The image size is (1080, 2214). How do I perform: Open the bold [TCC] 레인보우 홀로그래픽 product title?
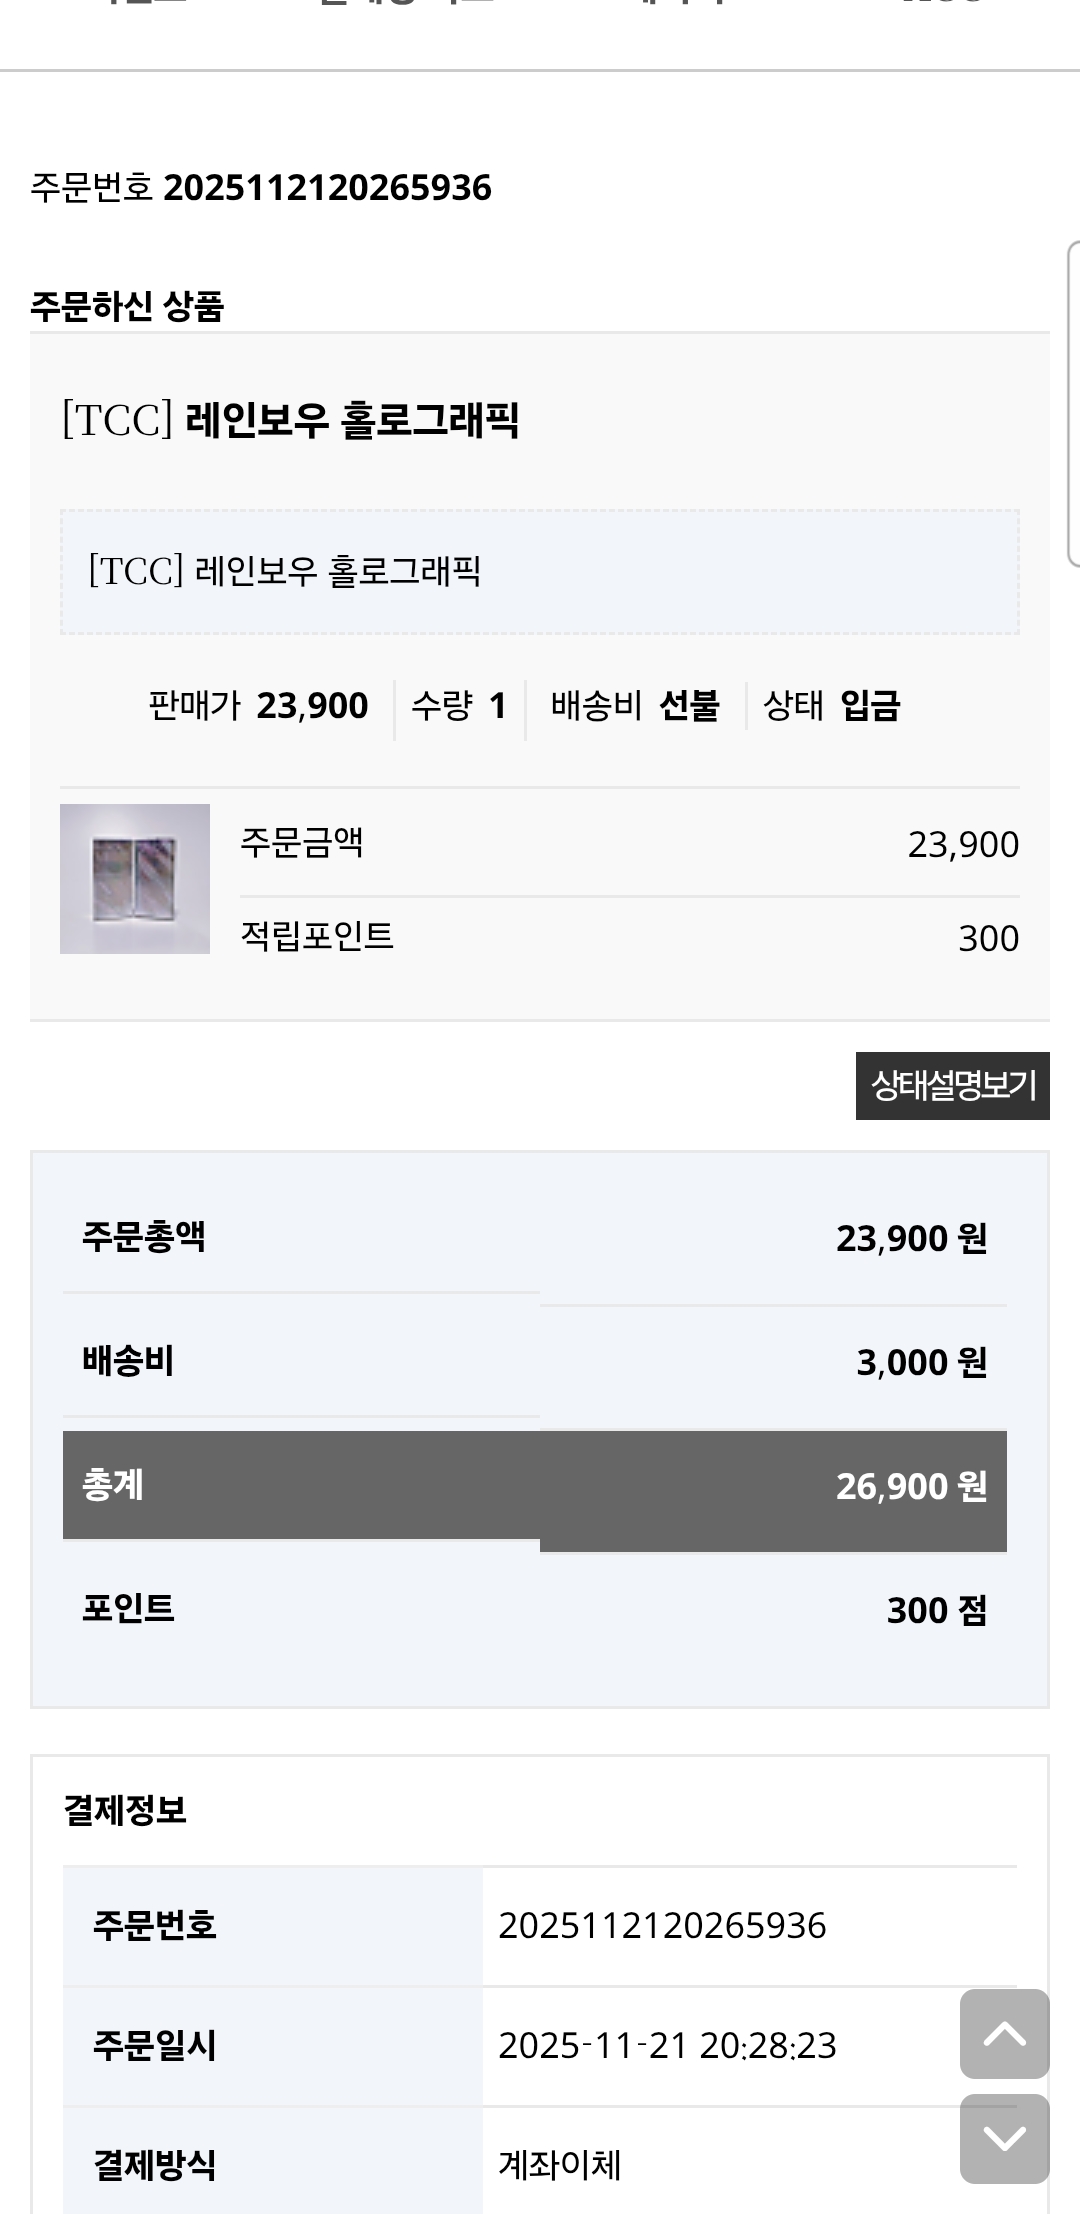[x=290, y=419]
